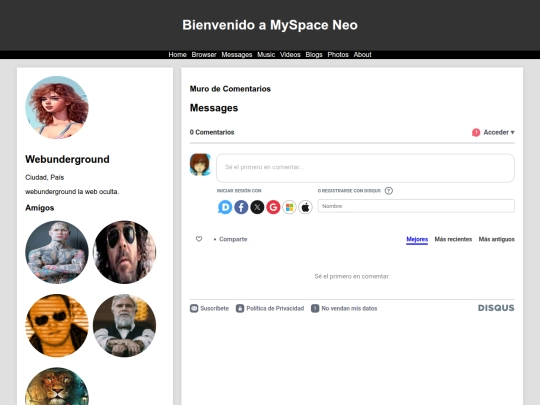The width and height of the screenshot is (540, 405).
Task: Open Messages in the navigation bar
Action: point(237,54)
